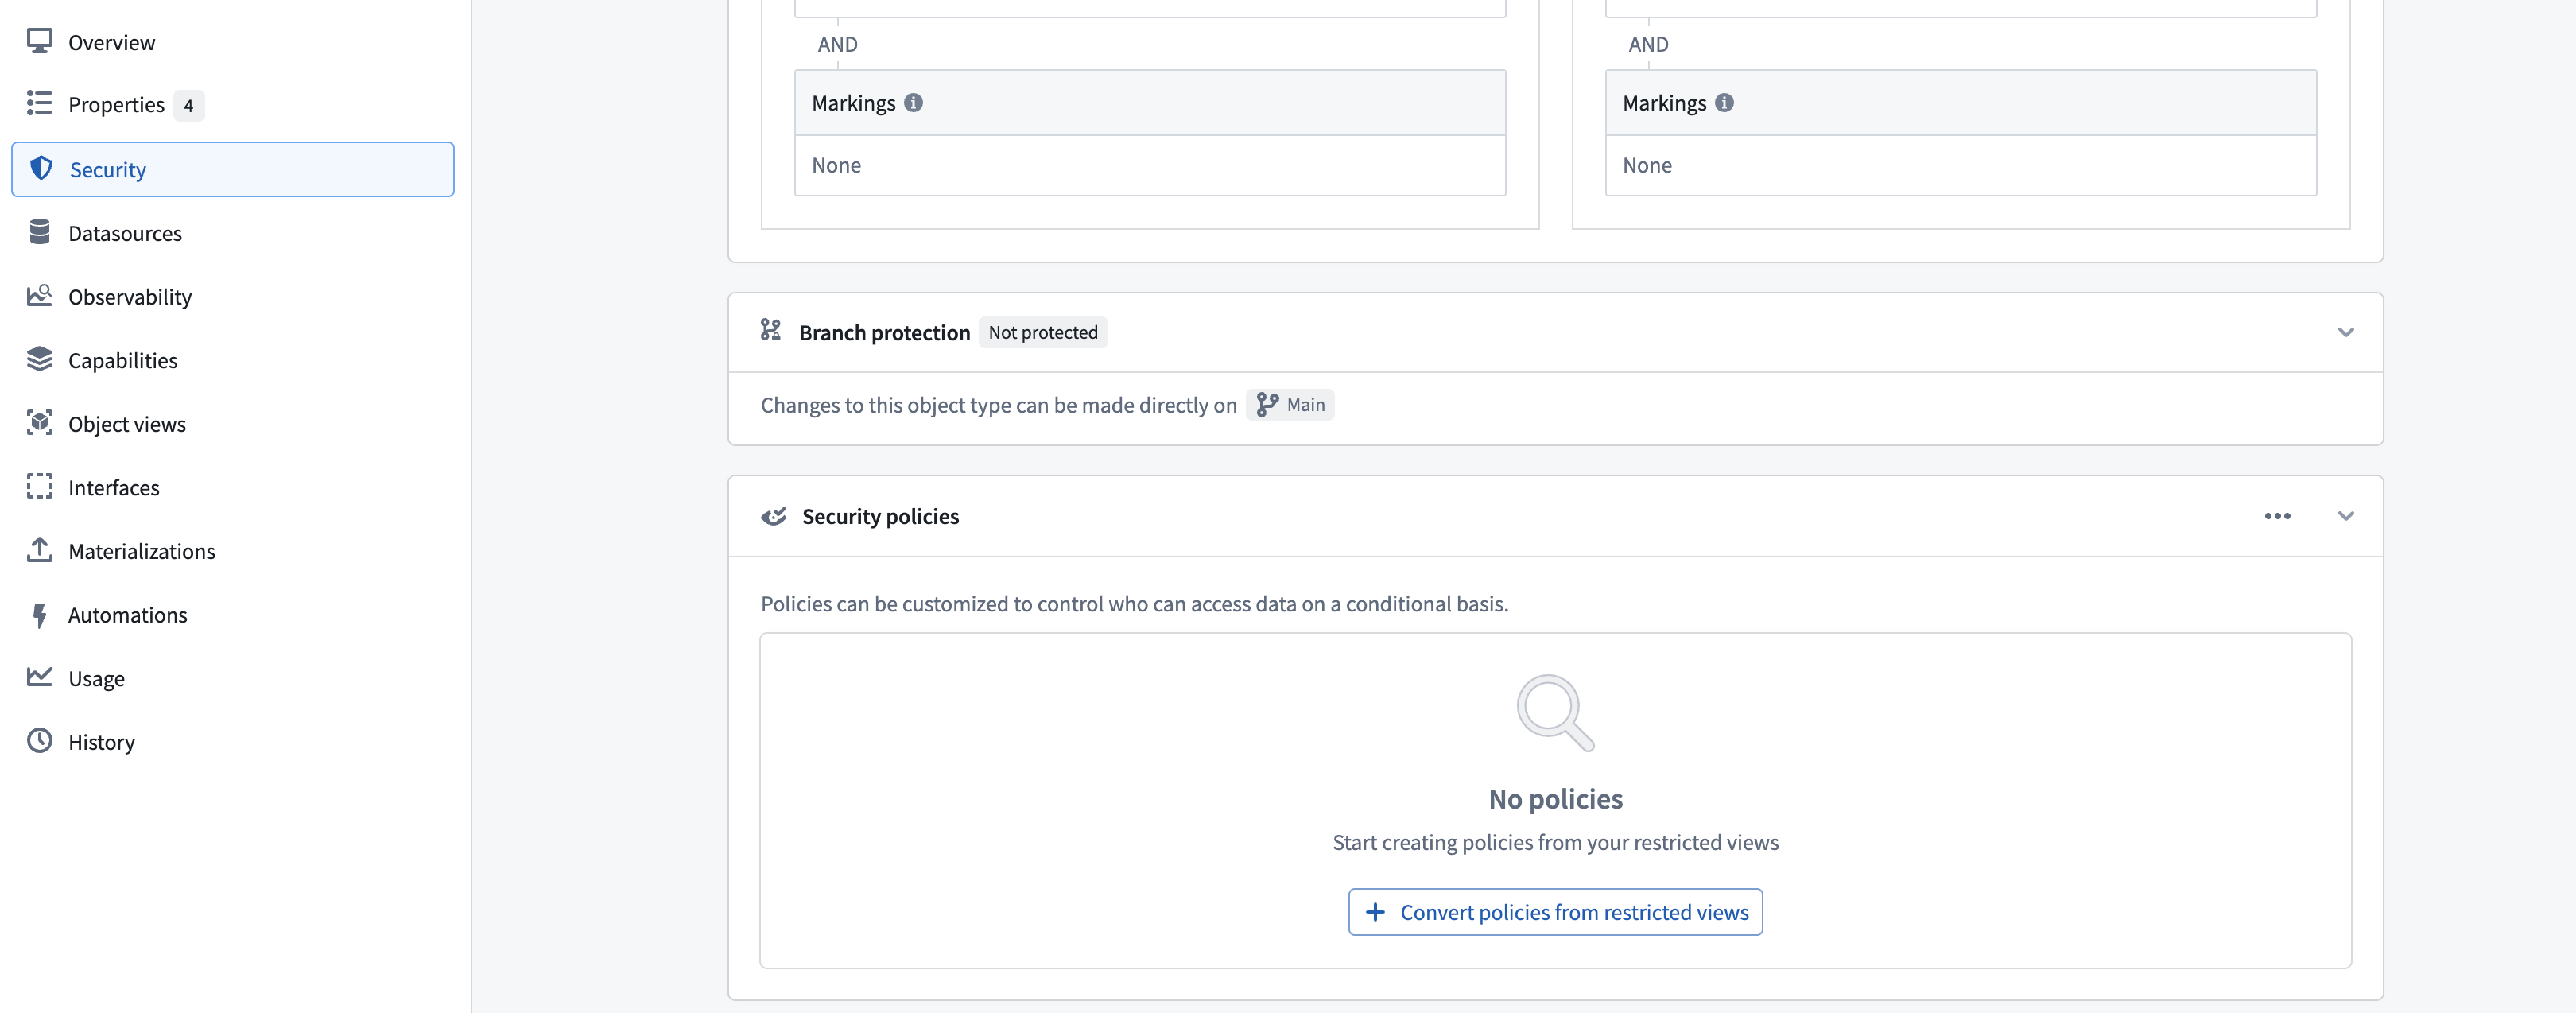Viewport: 2576px width, 1013px height.
Task: Open the Properties section
Action: (116, 104)
